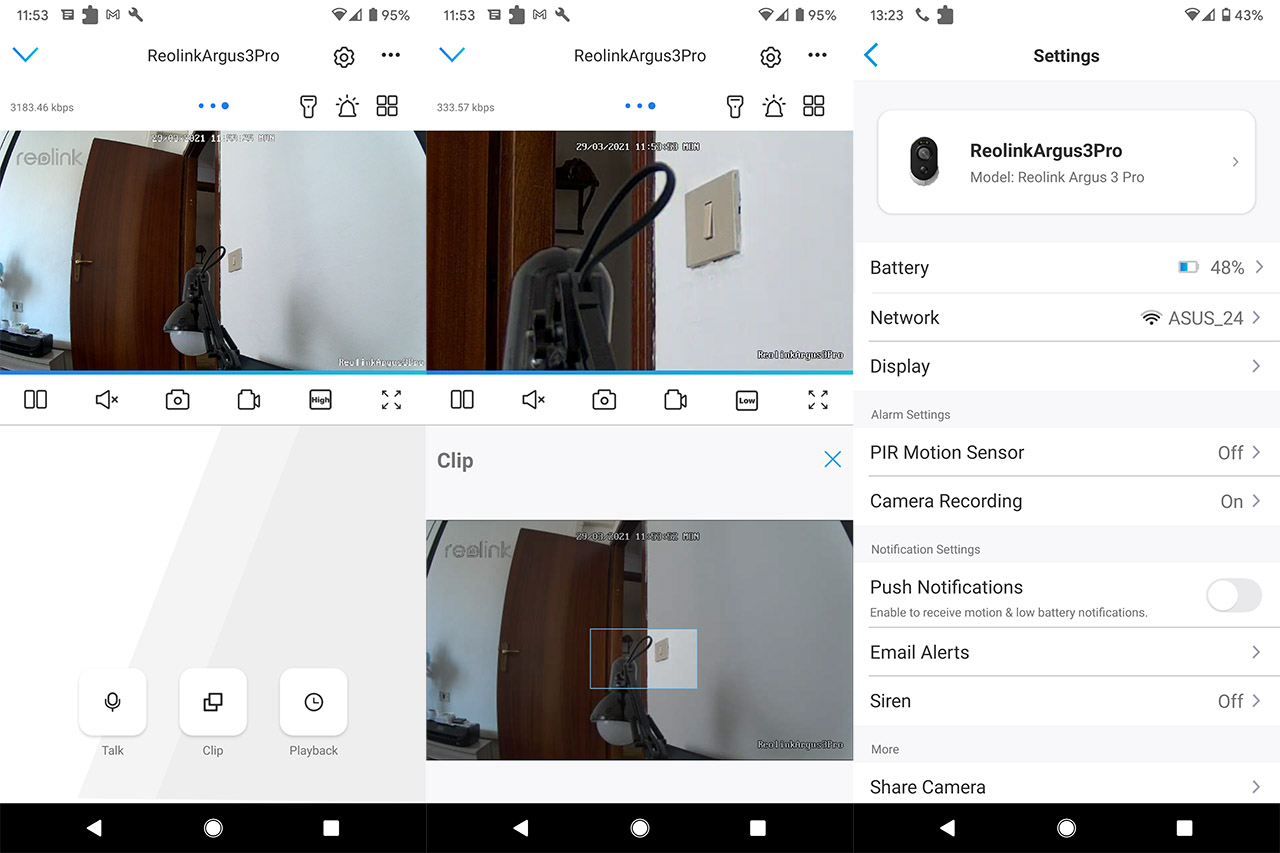Viewport: 1280px width, 853px height.
Task: Toggle Push Notifications switch
Action: [x=1234, y=596]
